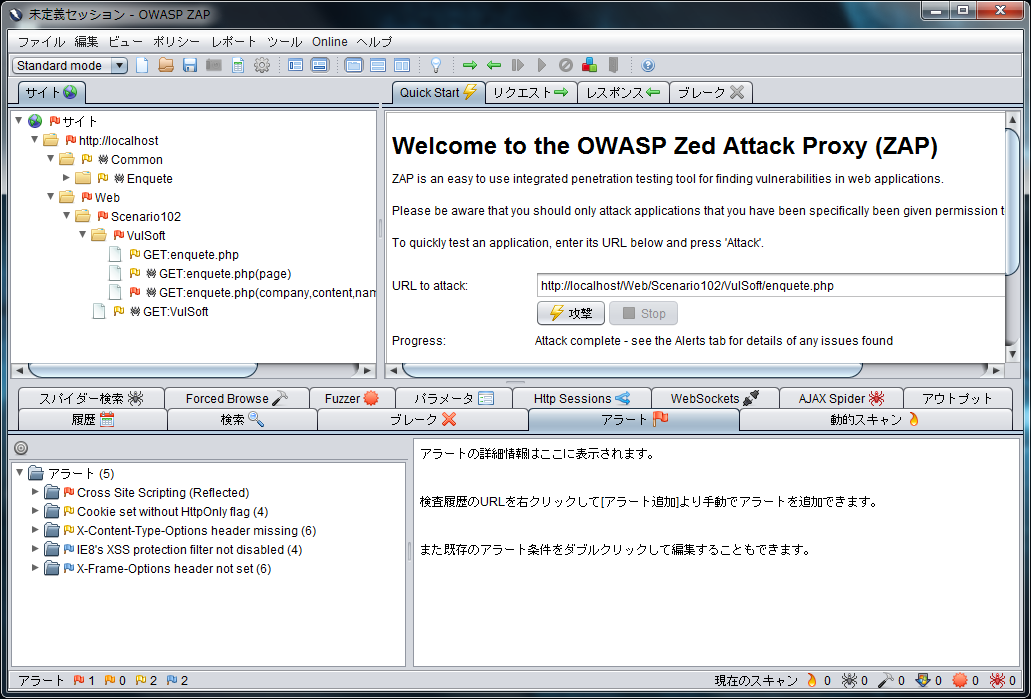Collapse the http://localhost tree node
The width and height of the screenshot is (1031, 699).
pos(35,139)
